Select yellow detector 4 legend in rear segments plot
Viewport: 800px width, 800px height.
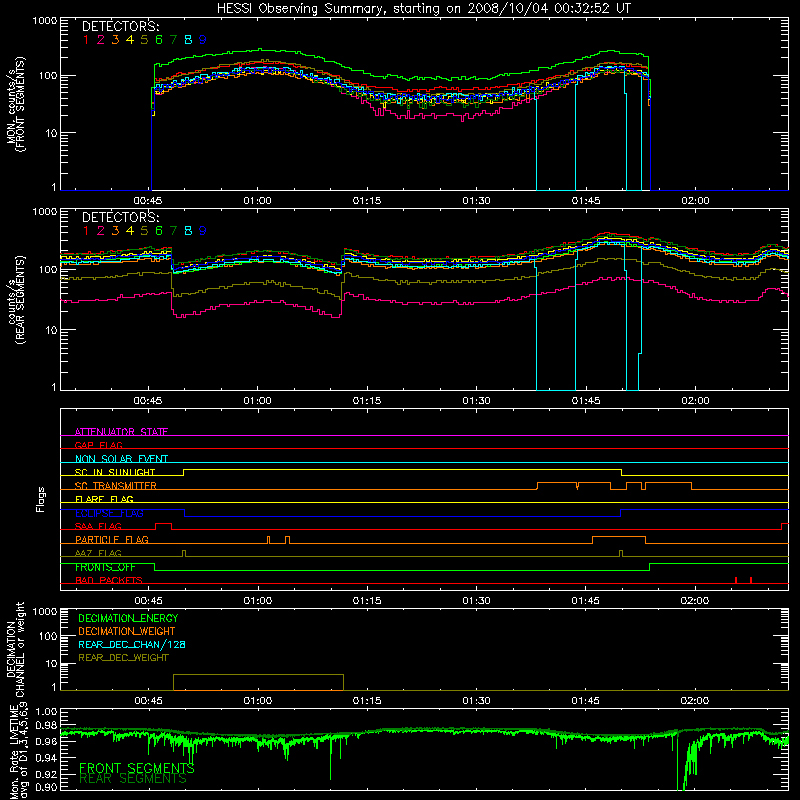click(x=130, y=231)
